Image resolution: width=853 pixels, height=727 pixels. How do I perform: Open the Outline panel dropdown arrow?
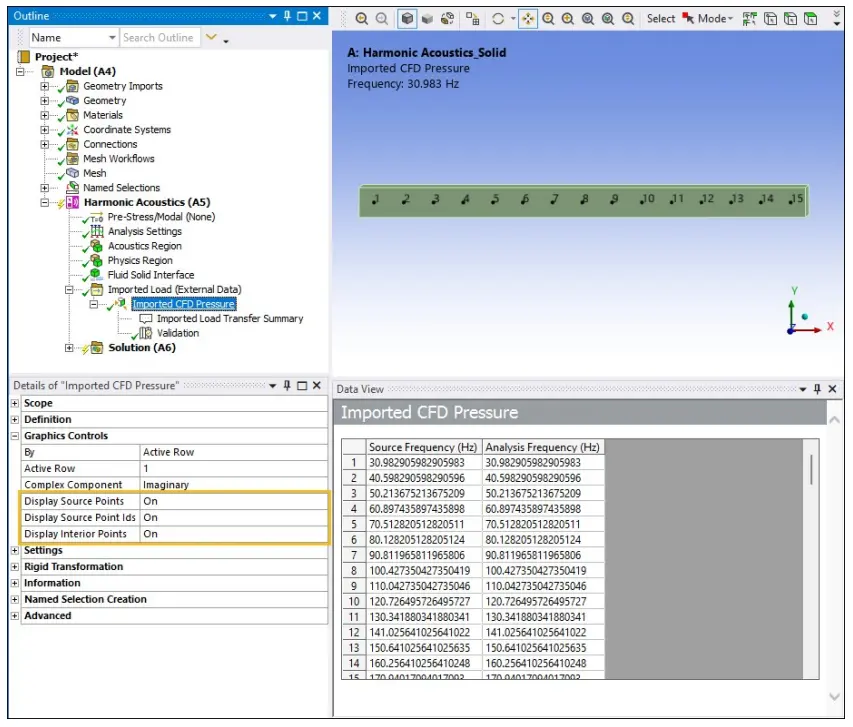pos(273,16)
